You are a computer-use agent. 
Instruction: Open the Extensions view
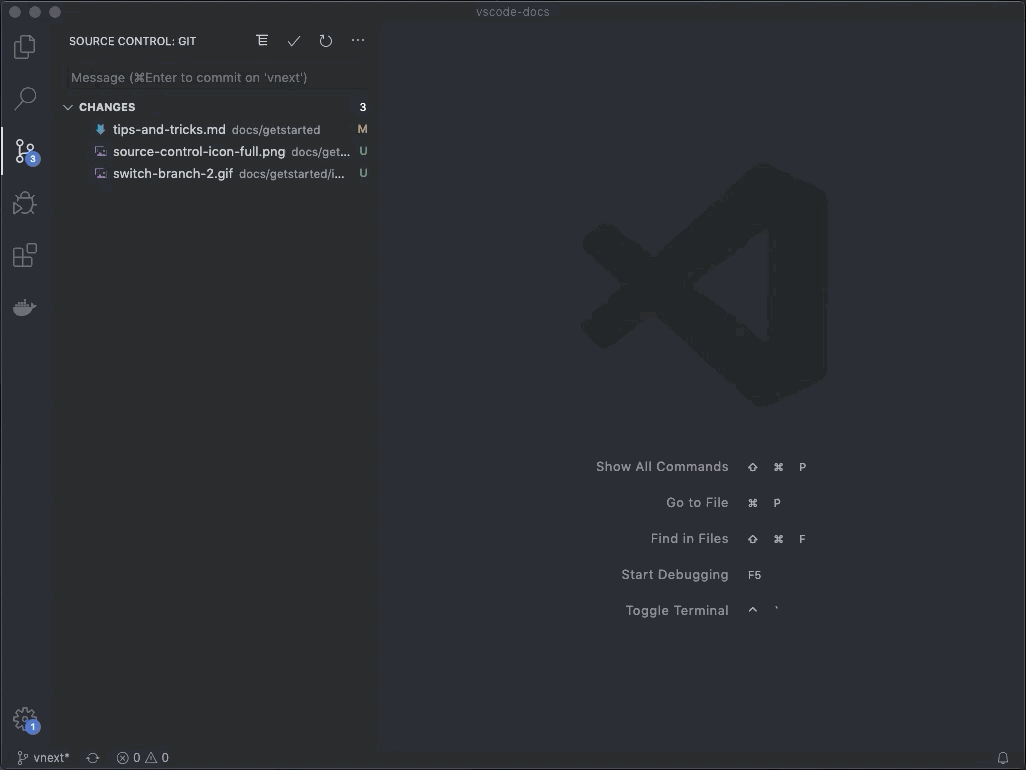pos(25,255)
